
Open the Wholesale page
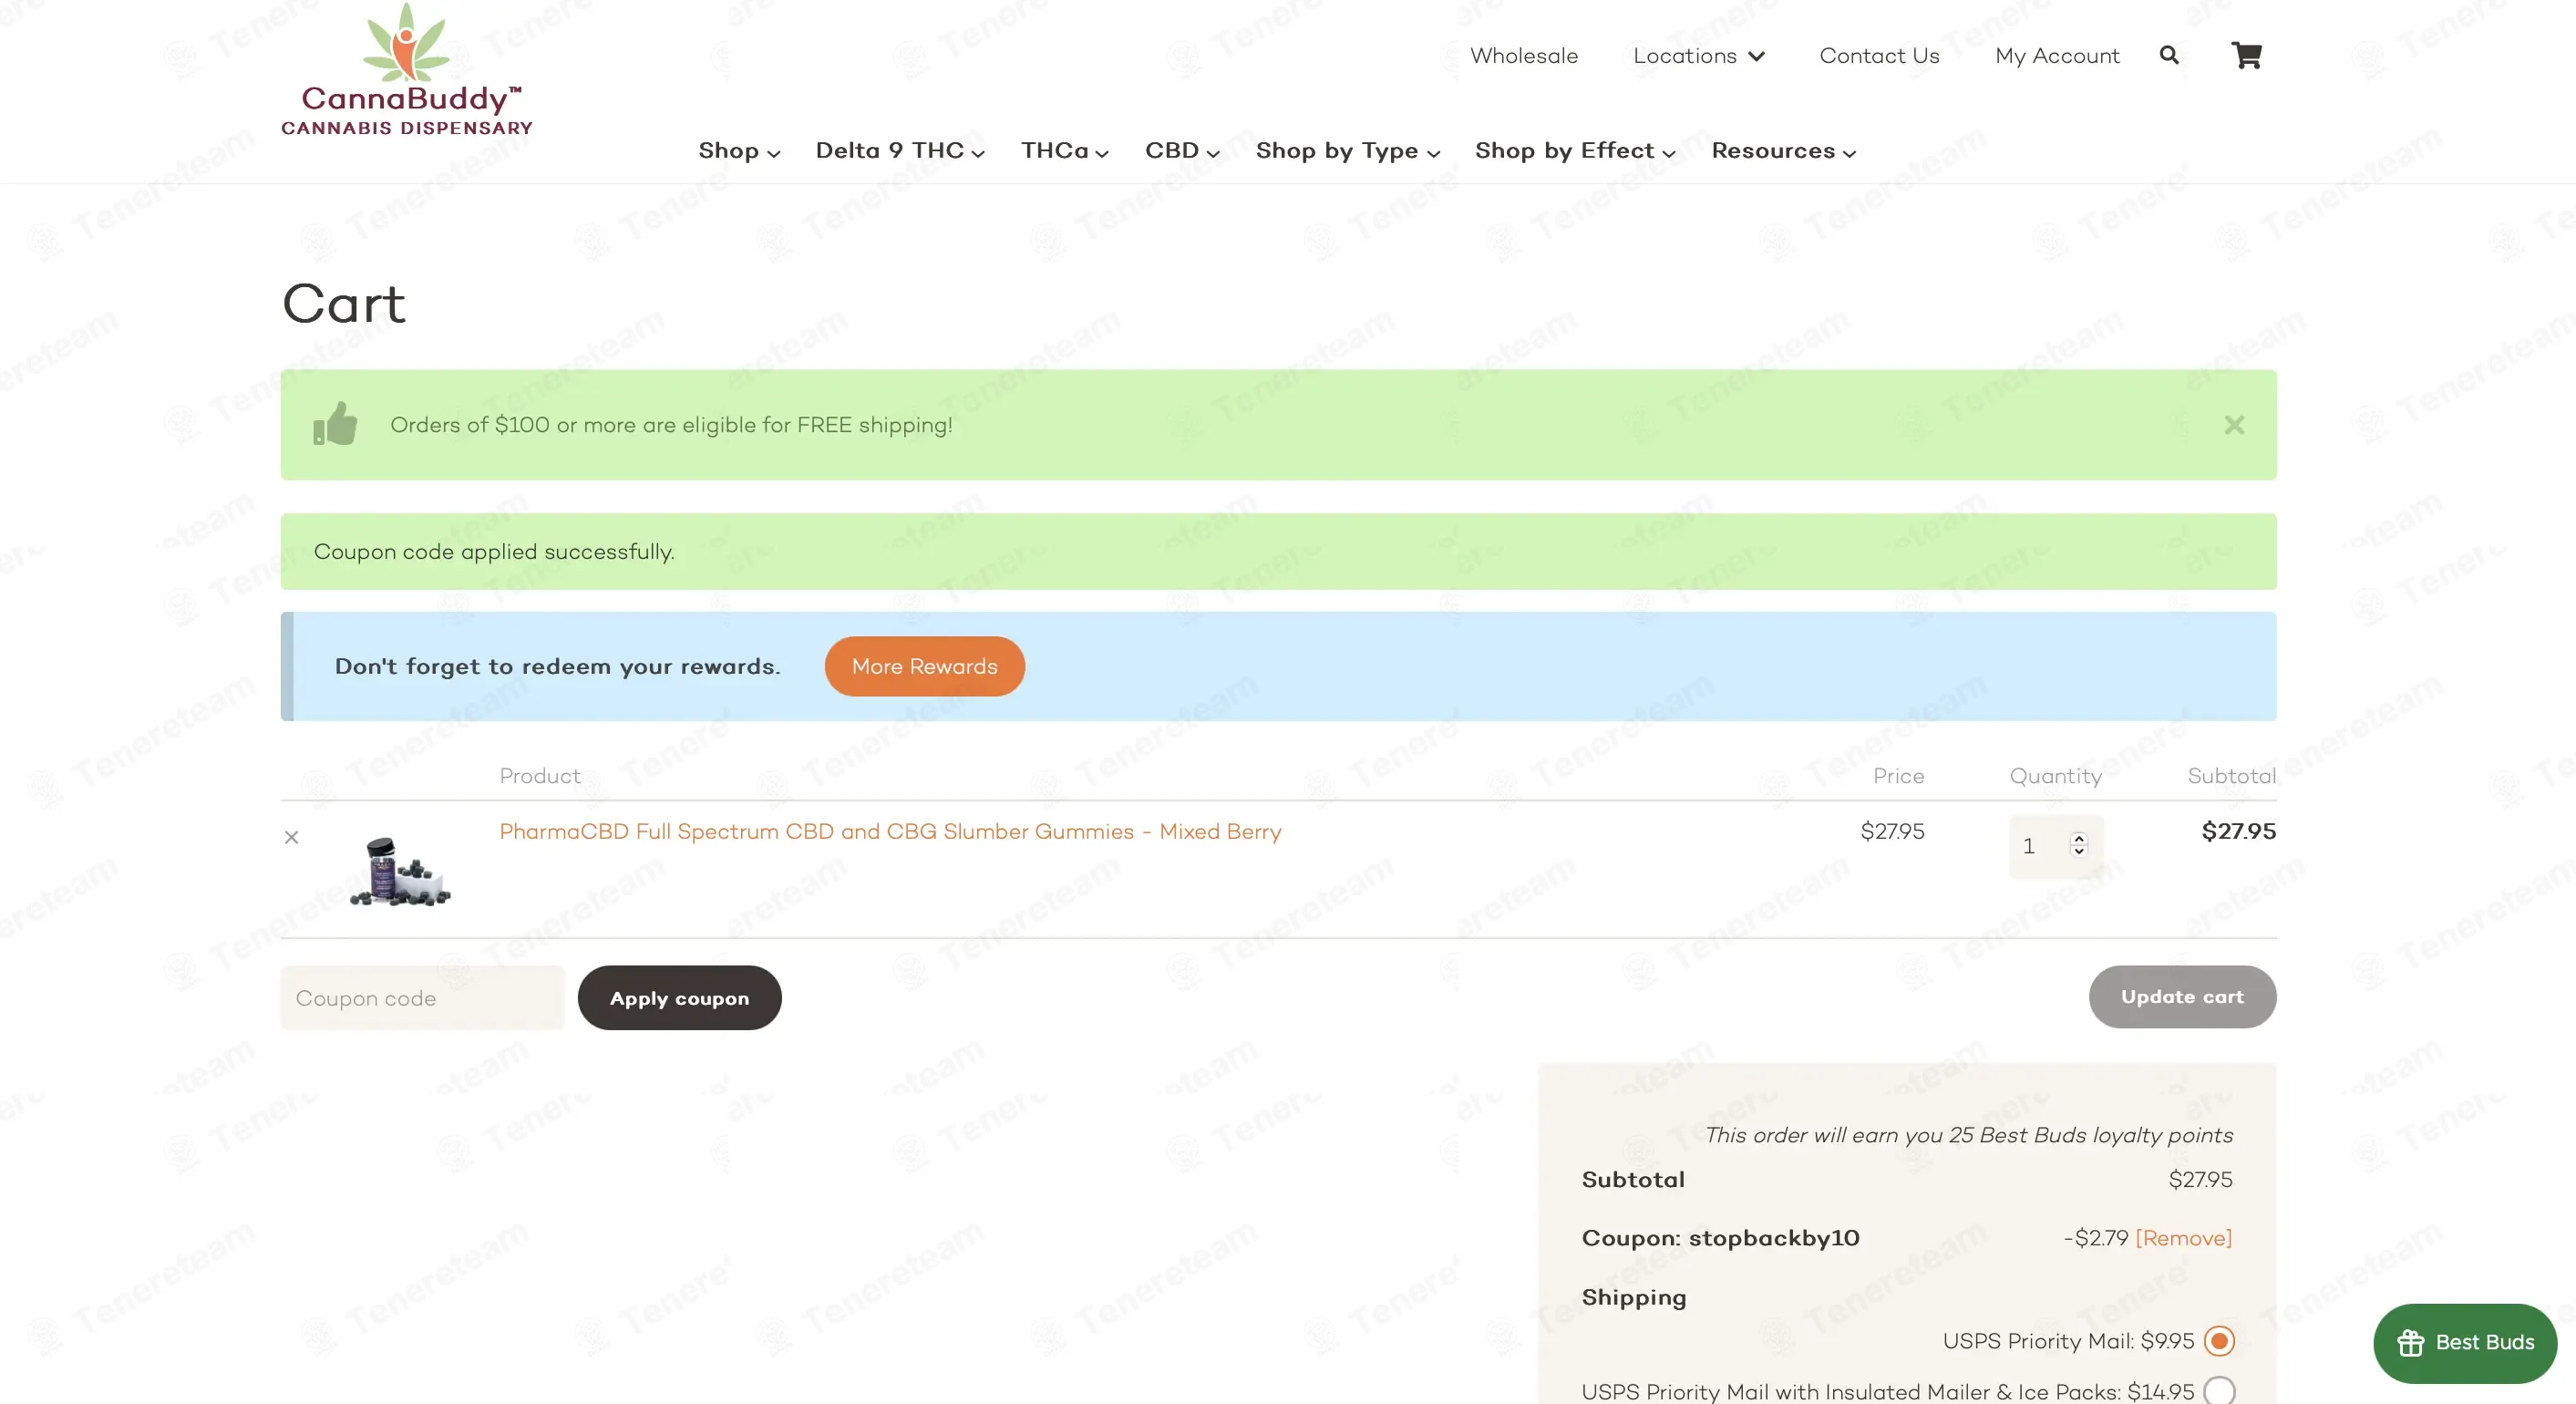1524,56
